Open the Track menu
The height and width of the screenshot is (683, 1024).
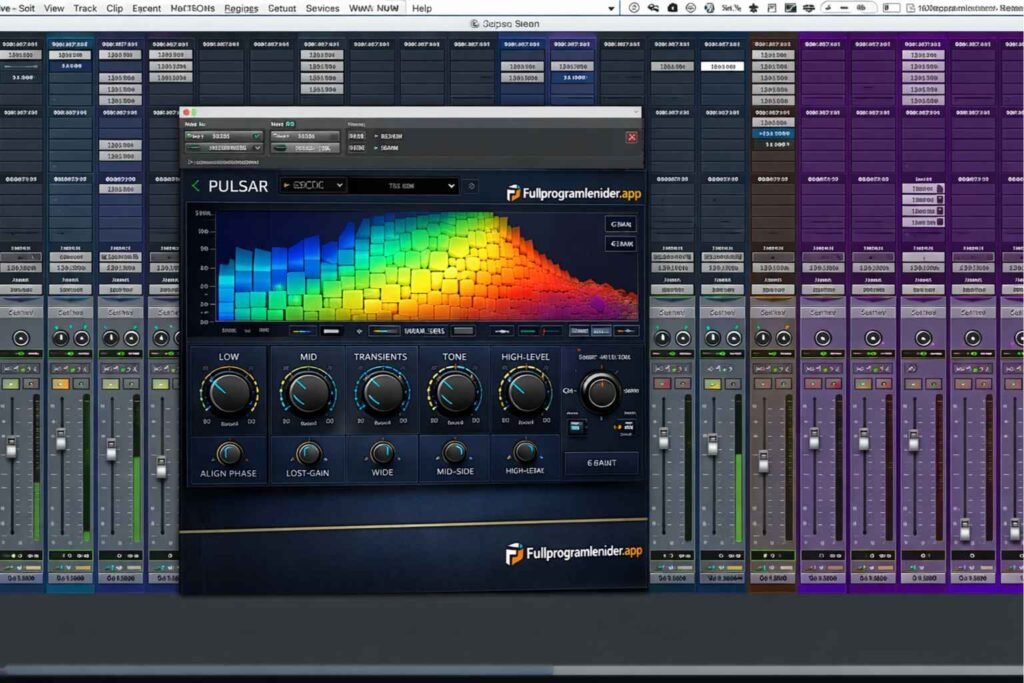click(x=85, y=8)
